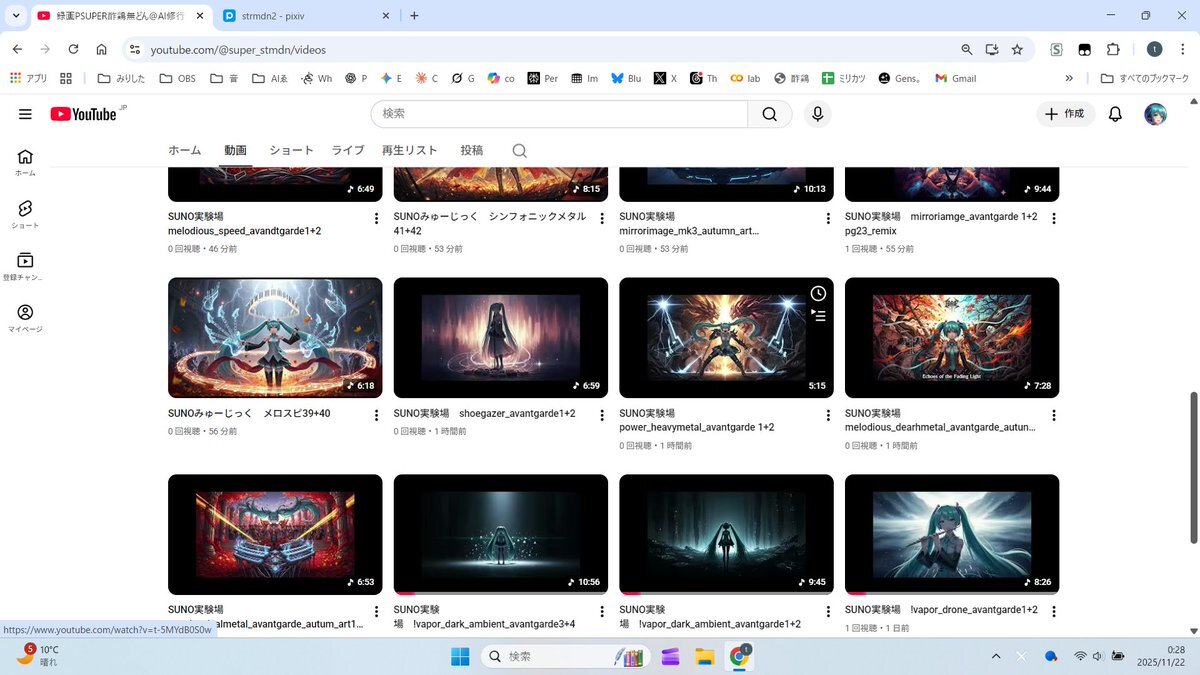Image resolution: width=1200 pixels, height=675 pixels.
Task: Switch to the ライブ channel tab
Action: click(348, 150)
